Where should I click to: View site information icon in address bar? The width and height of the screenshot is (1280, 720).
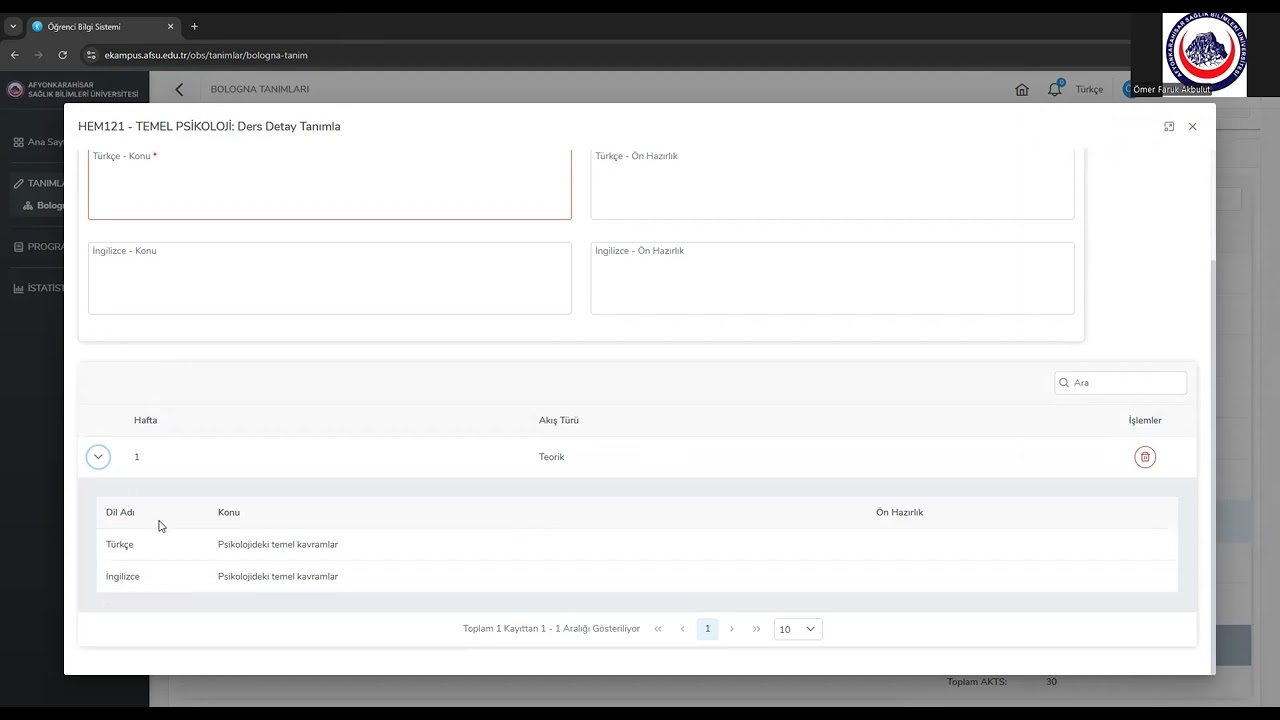click(90, 55)
